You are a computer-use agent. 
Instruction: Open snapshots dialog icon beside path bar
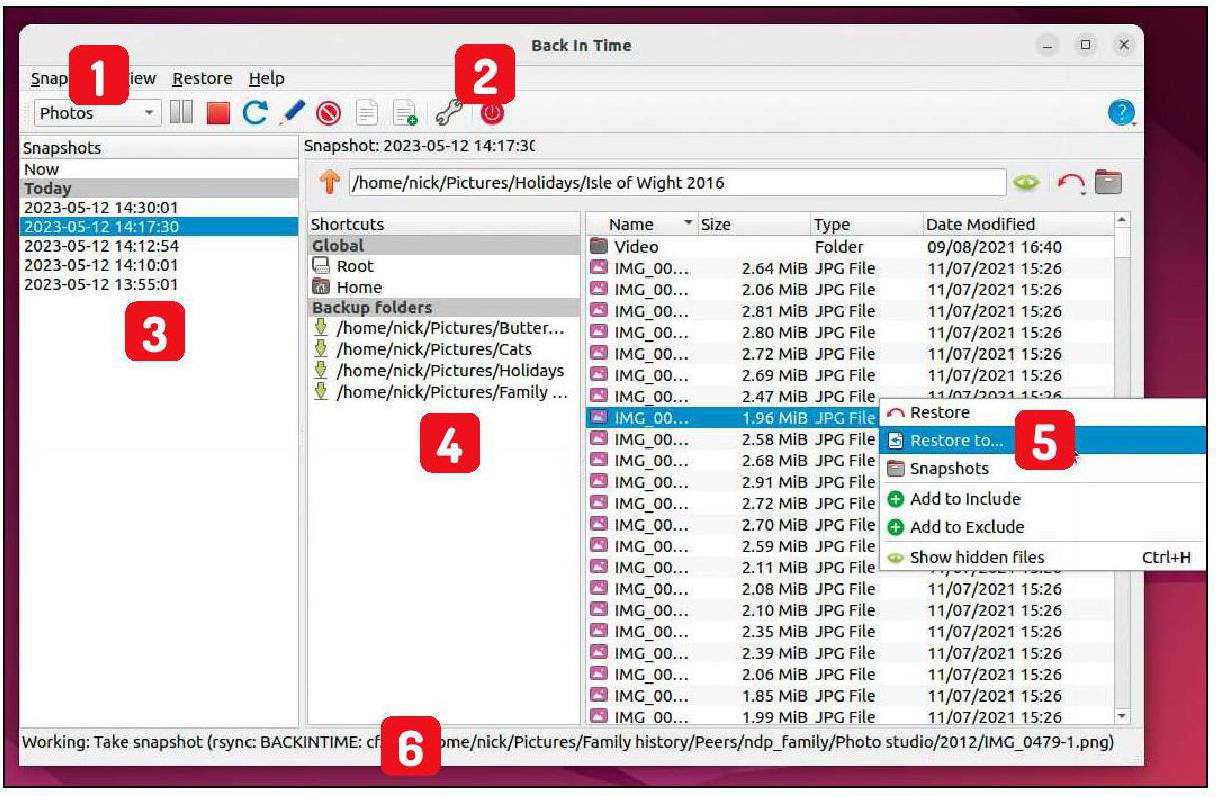pos(1108,183)
